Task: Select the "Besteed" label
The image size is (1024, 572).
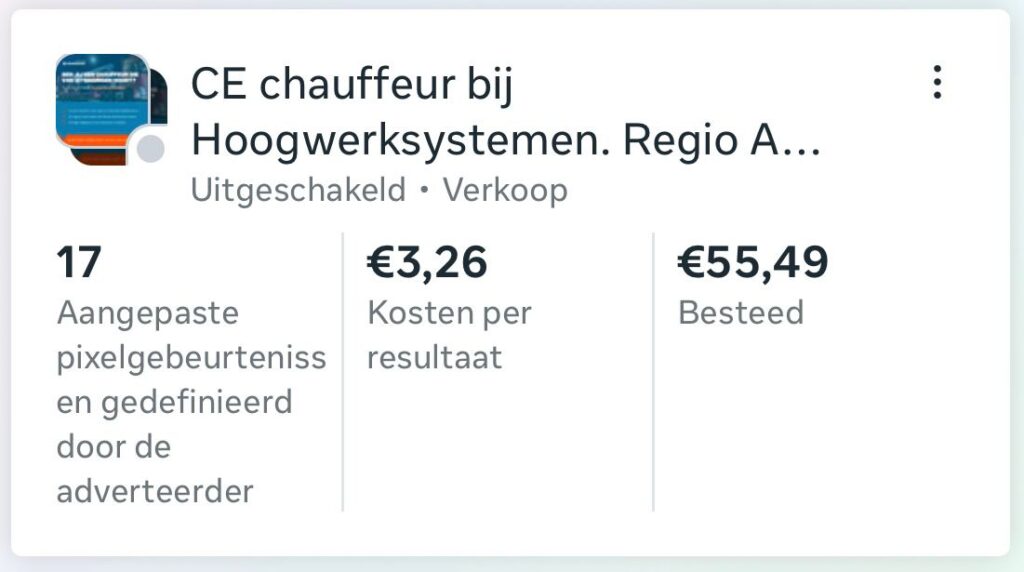Action: click(740, 313)
